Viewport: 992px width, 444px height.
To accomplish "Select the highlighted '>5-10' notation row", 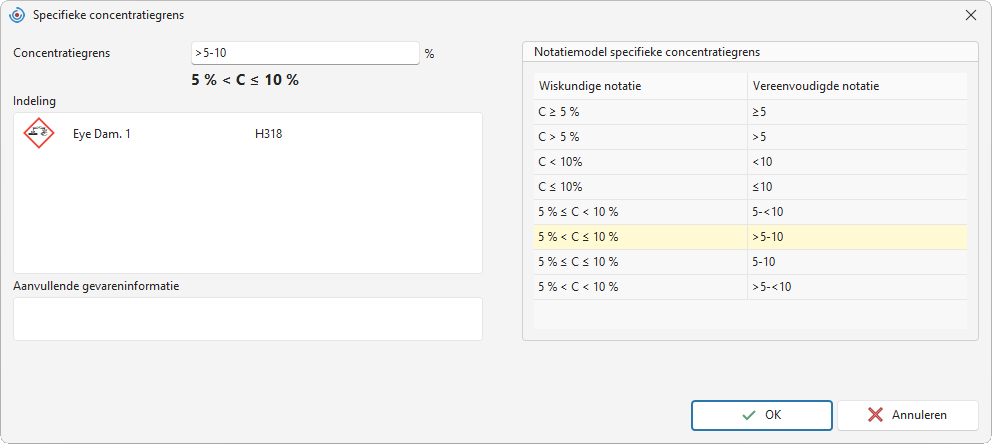I will pyautogui.click(x=750, y=237).
